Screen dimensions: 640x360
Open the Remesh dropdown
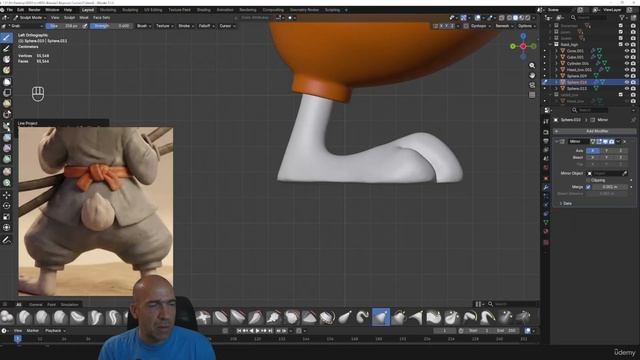pos(504,26)
